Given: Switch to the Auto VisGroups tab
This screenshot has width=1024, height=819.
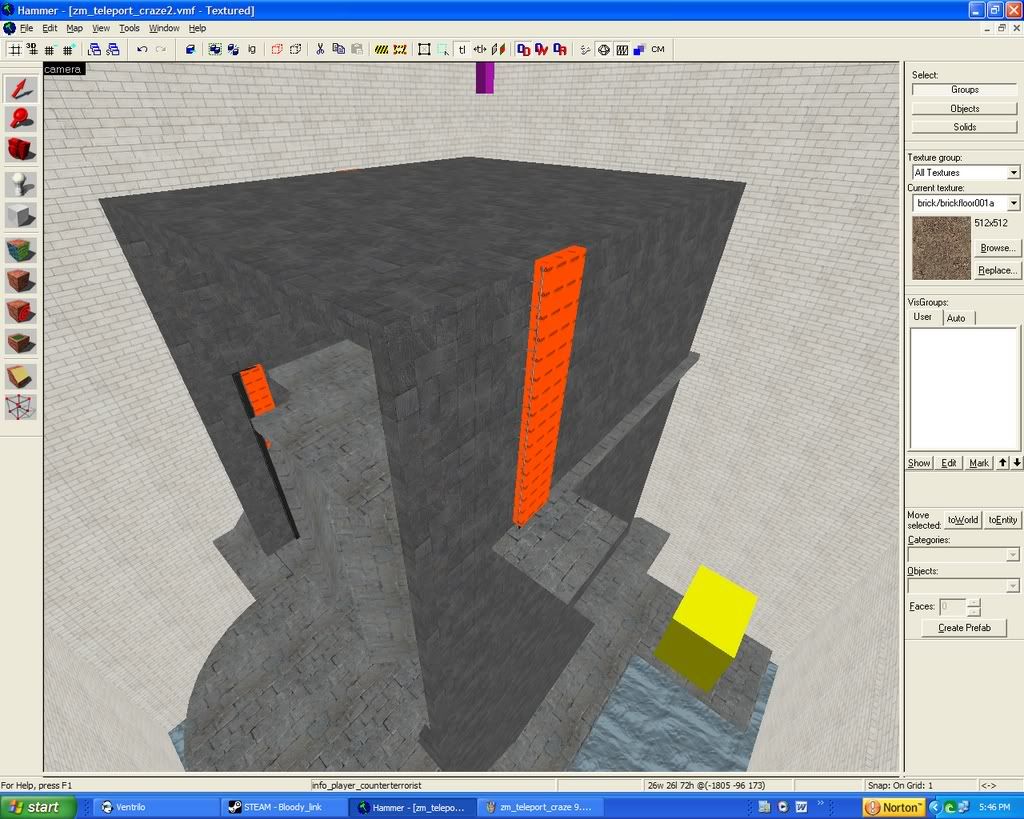Looking at the screenshot, I should pyautogui.click(x=956, y=318).
